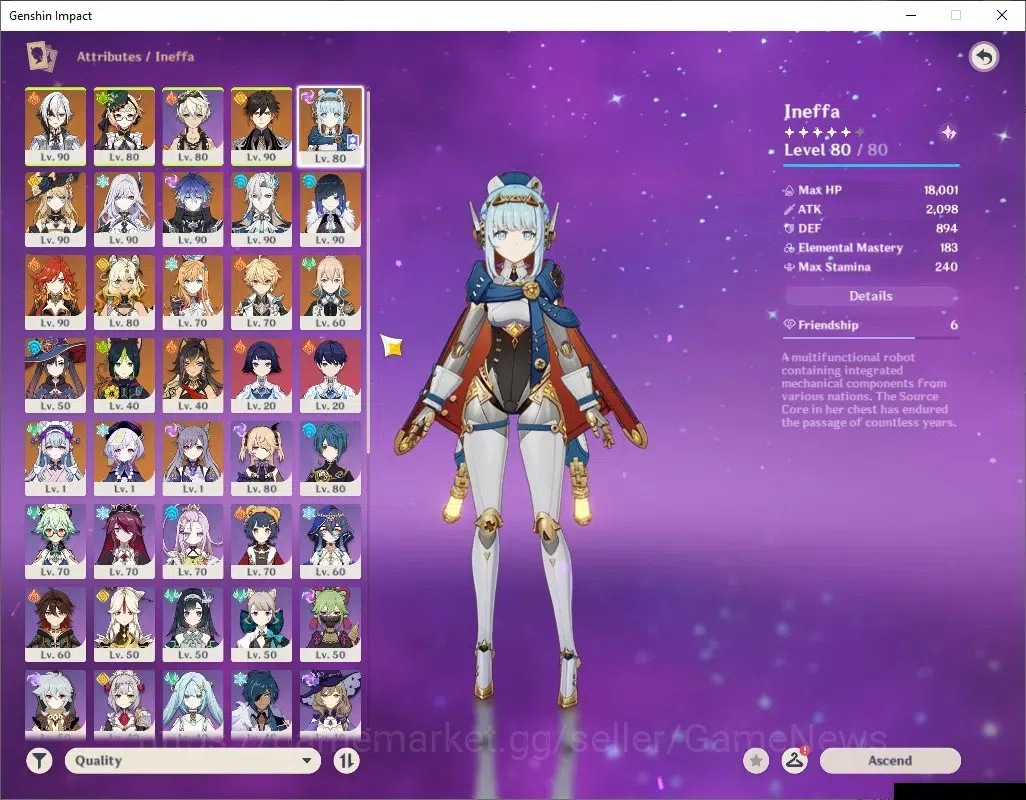Open the character filter funnel icon
The image size is (1026, 800).
(x=39, y=761)
